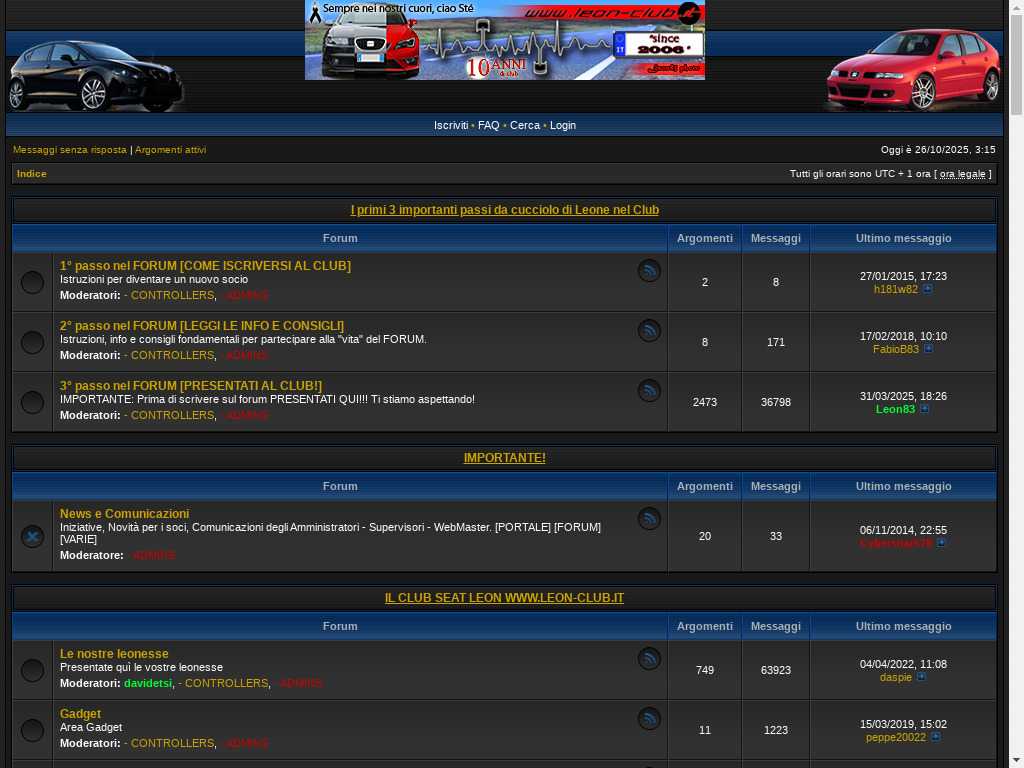View 'Argomenti attivi' topics
The width and height of the screenshot is (1024, 768).
[x=171, y=150]
